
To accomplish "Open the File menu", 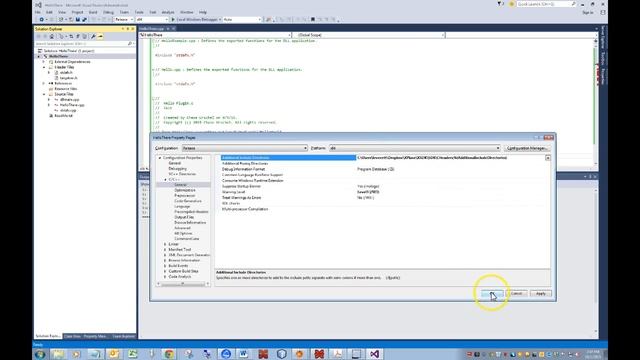I will pyautogui.click(x=38, y=12).
